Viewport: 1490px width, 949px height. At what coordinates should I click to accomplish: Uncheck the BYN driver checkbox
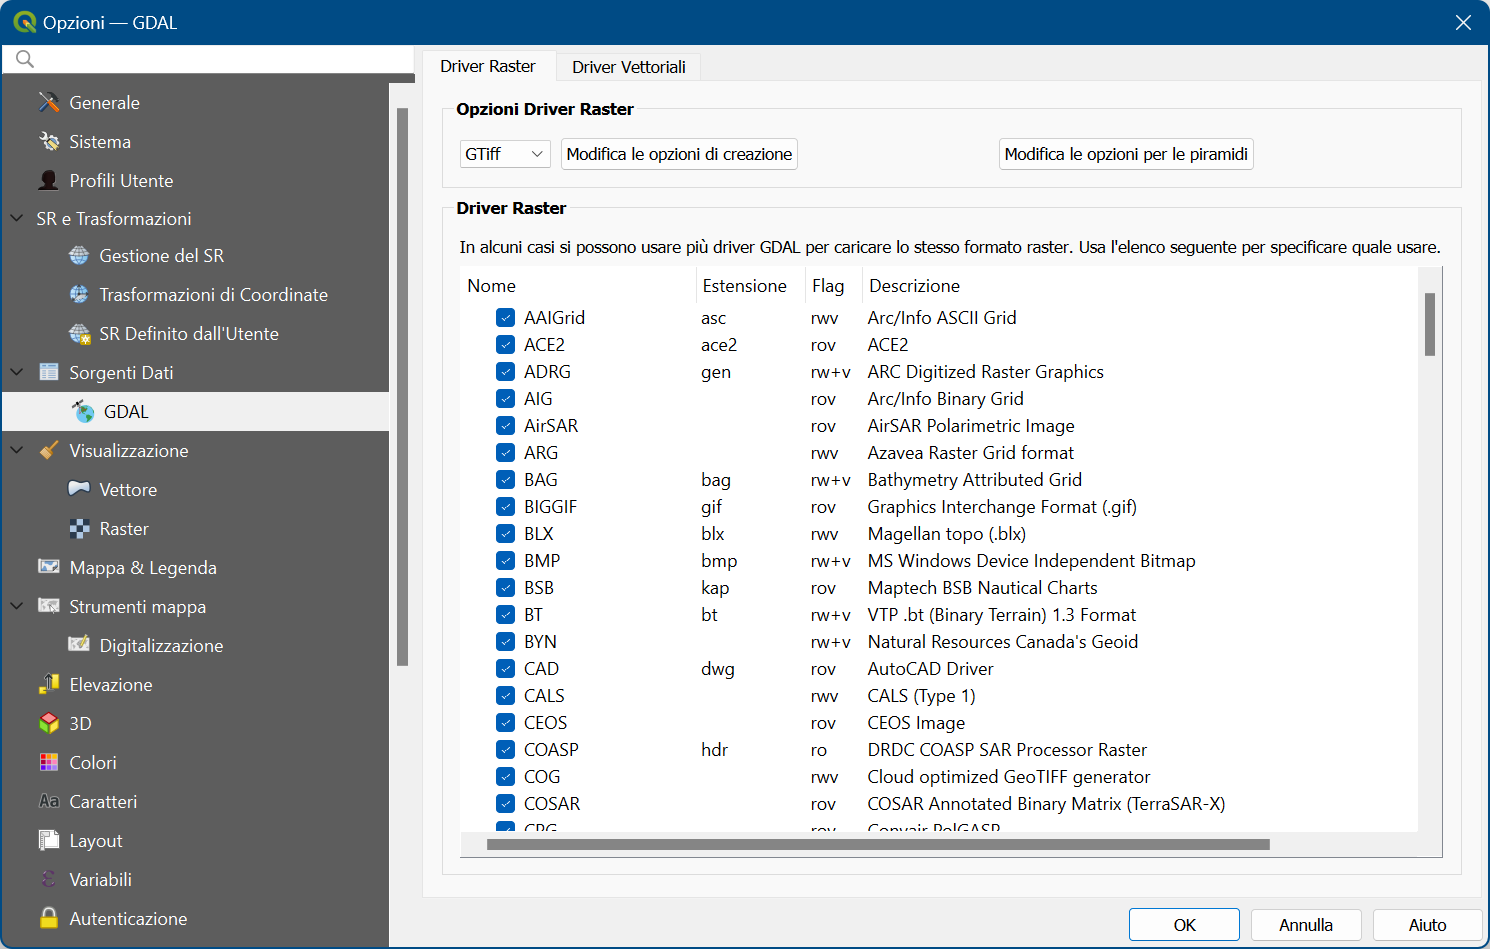point(506,641)
